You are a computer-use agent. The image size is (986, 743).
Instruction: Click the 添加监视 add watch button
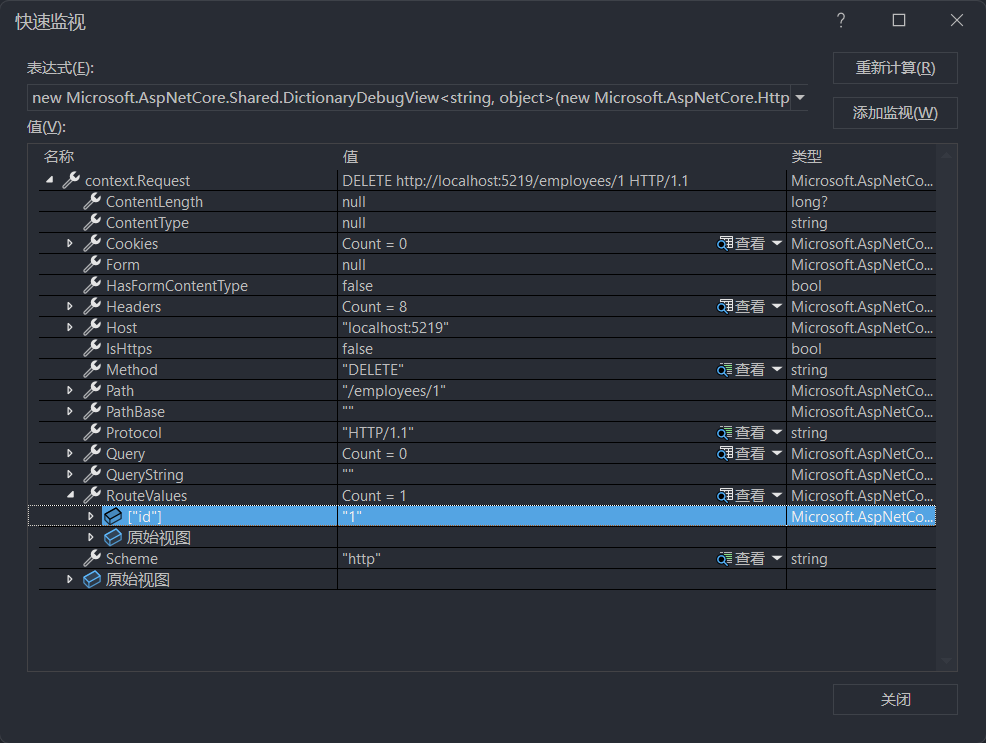click(895, 113)
